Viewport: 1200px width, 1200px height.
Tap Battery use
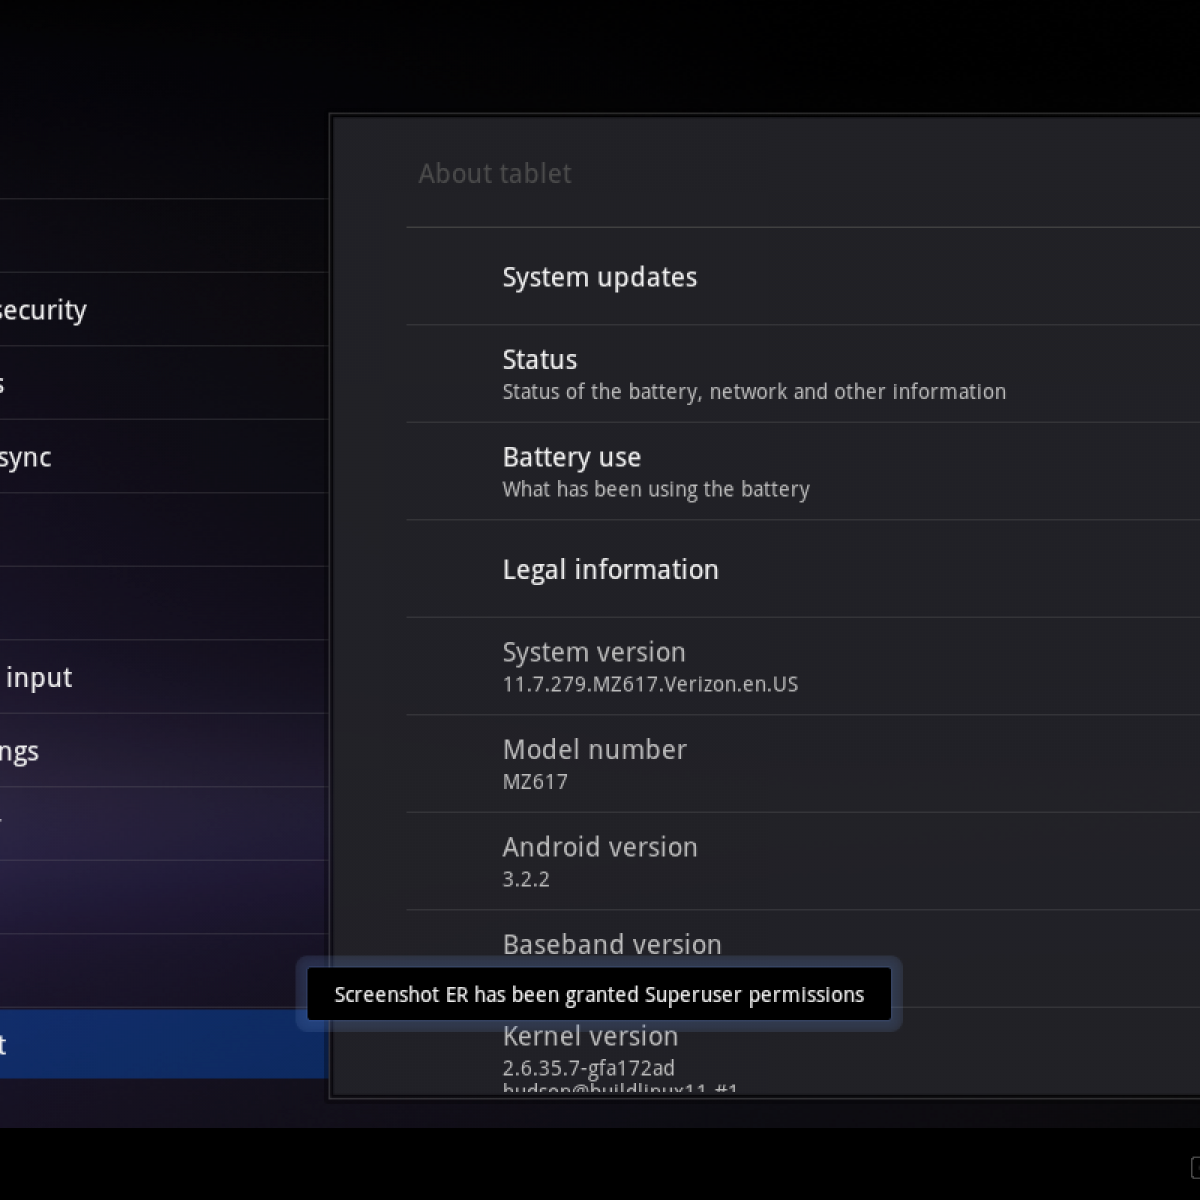point(656,471)
